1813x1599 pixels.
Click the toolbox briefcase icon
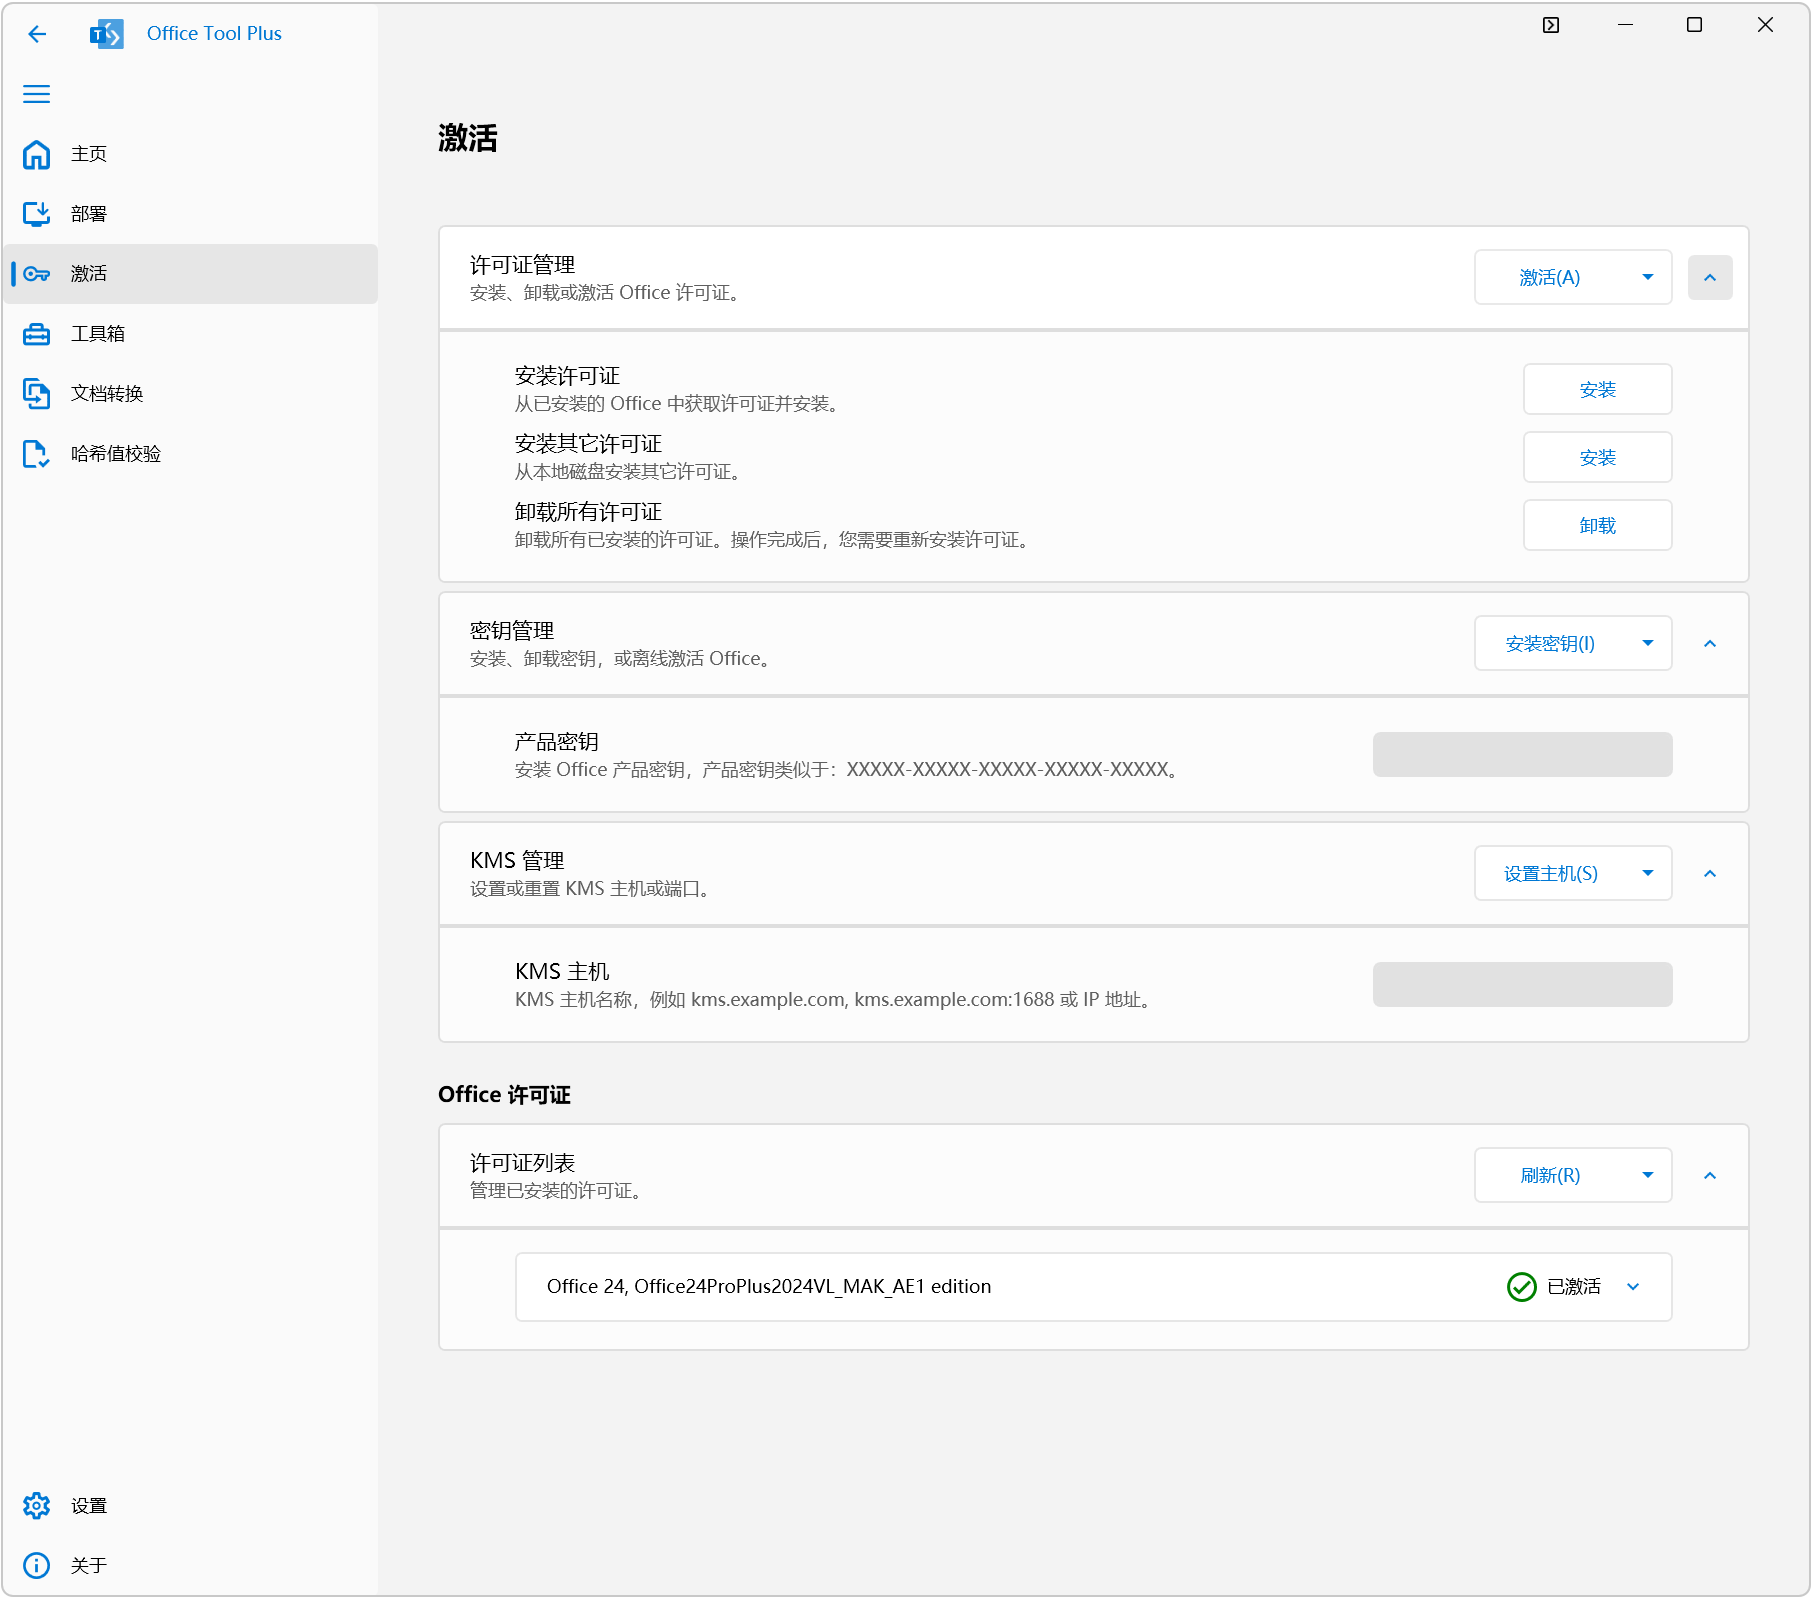coord(37,334)
